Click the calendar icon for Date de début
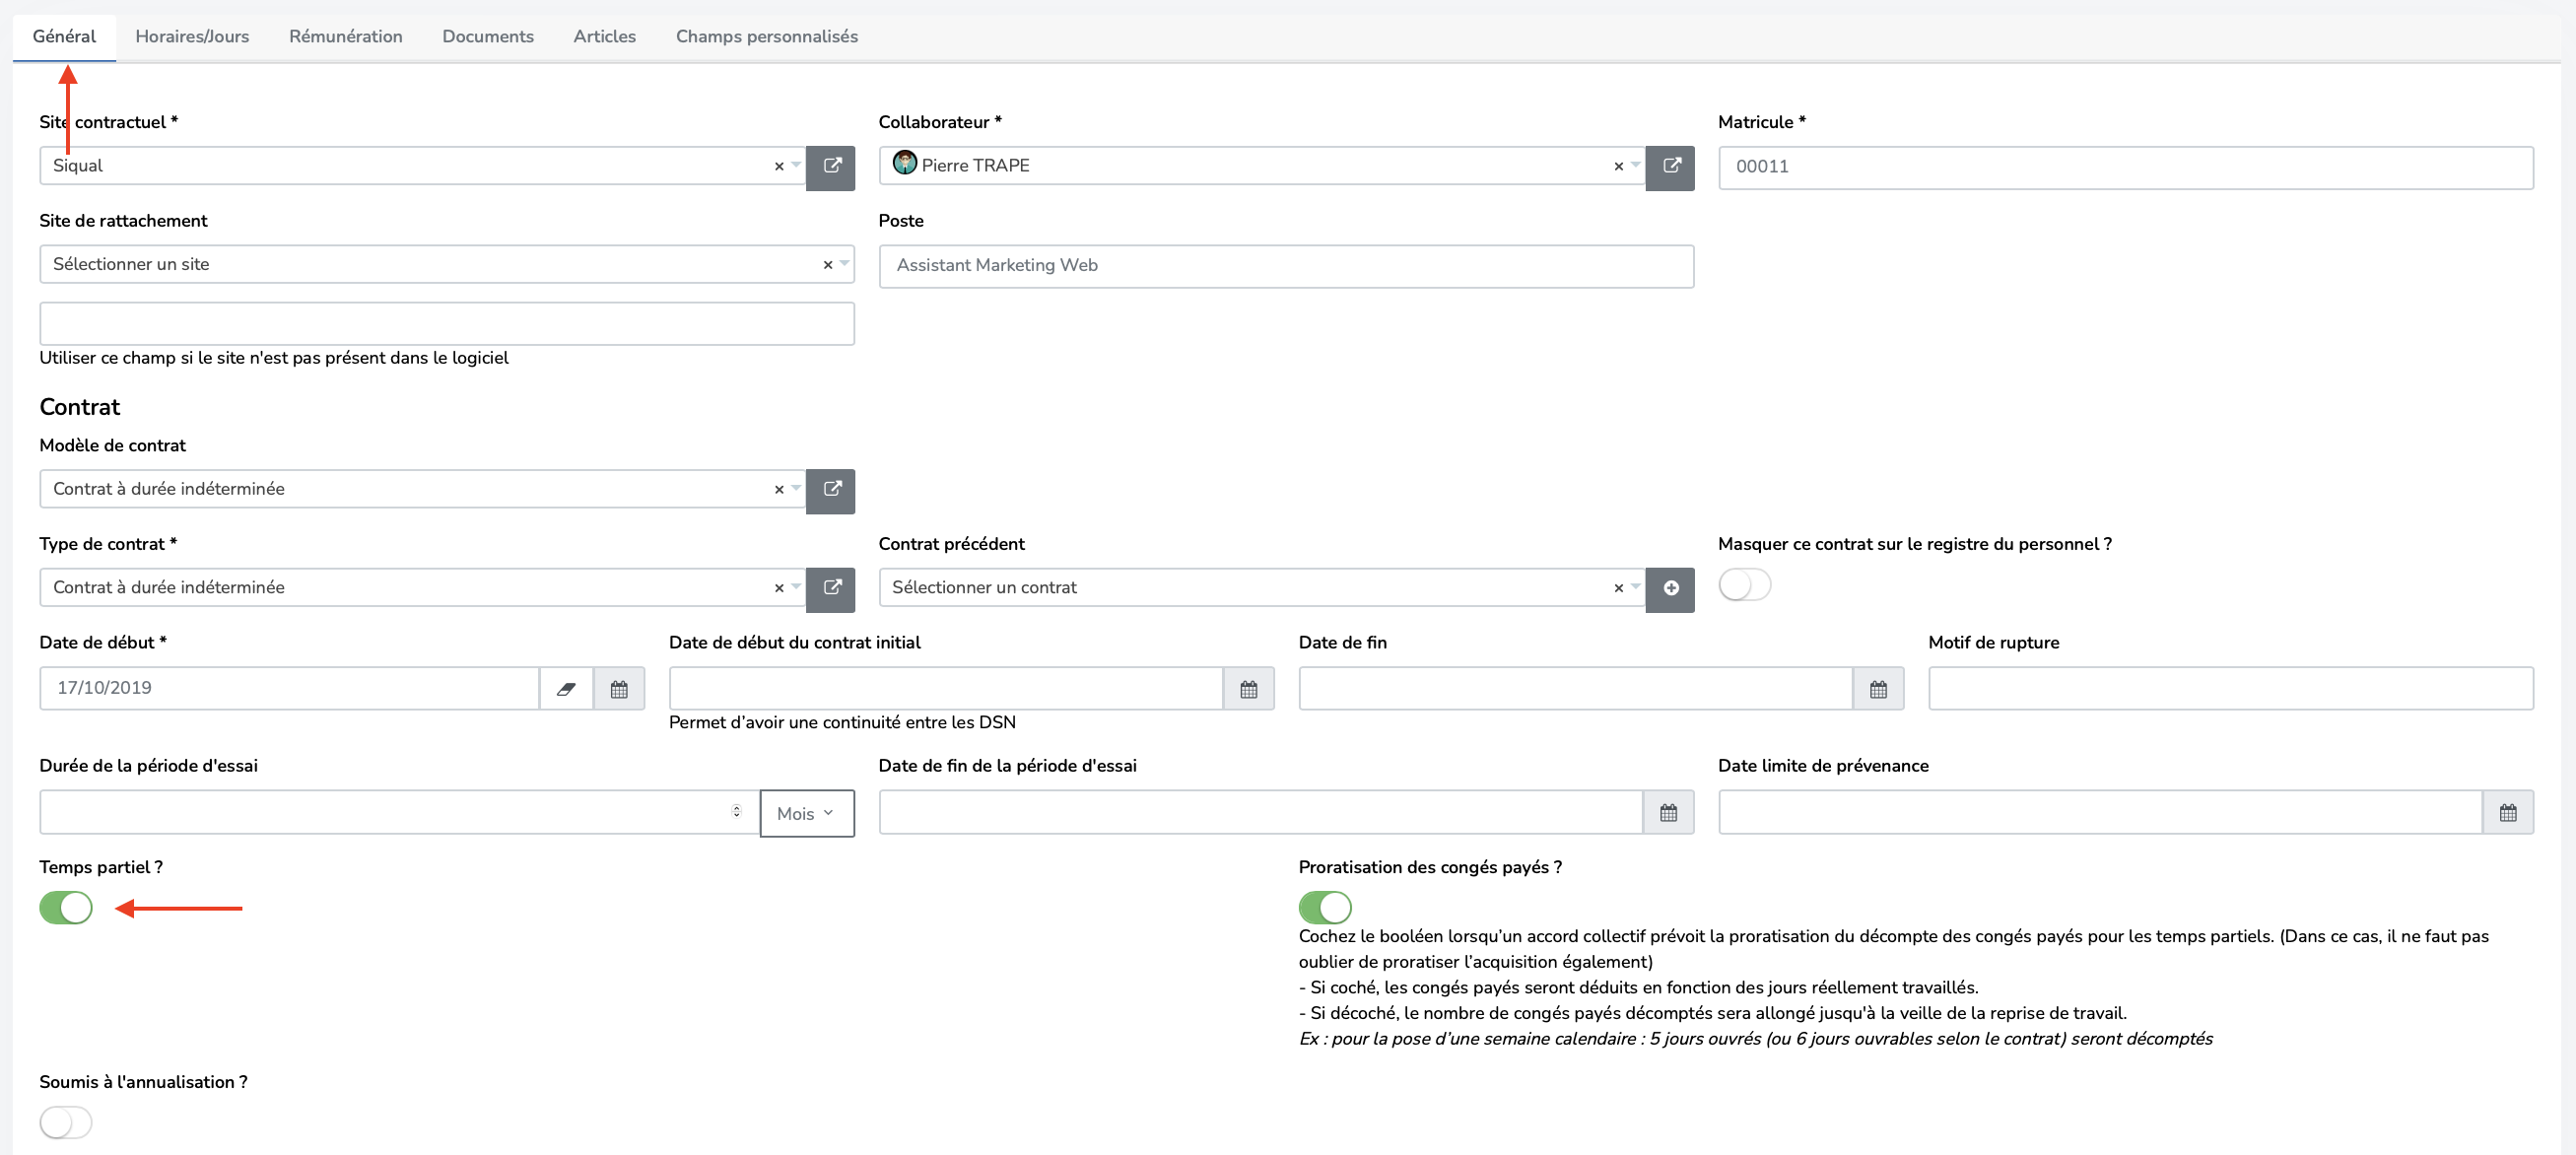The image size is (2576, 1155). pyautogui.click(x=621, y=687)
